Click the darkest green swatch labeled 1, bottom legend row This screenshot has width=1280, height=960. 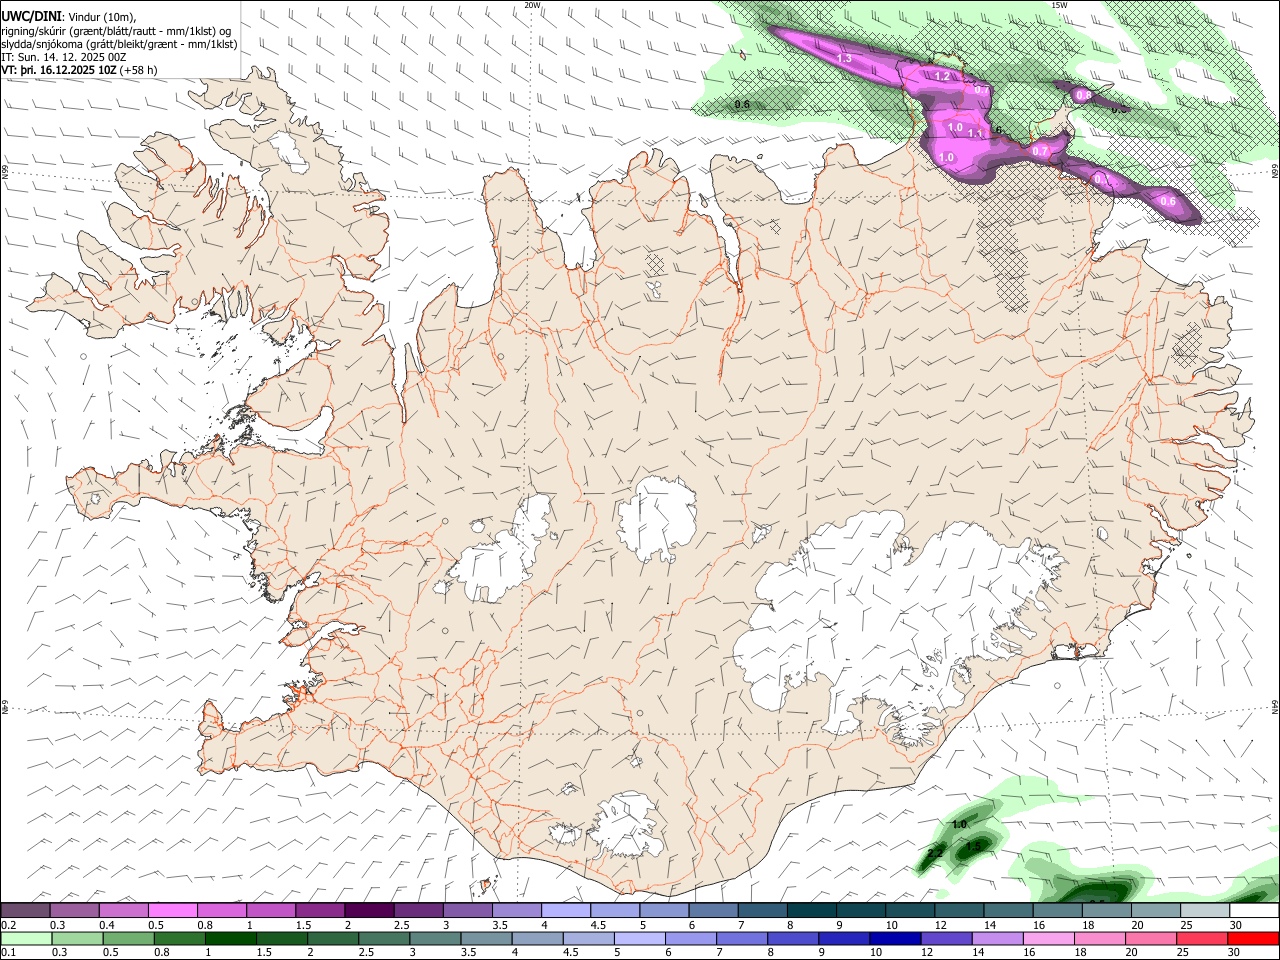(x=230, y=938)
